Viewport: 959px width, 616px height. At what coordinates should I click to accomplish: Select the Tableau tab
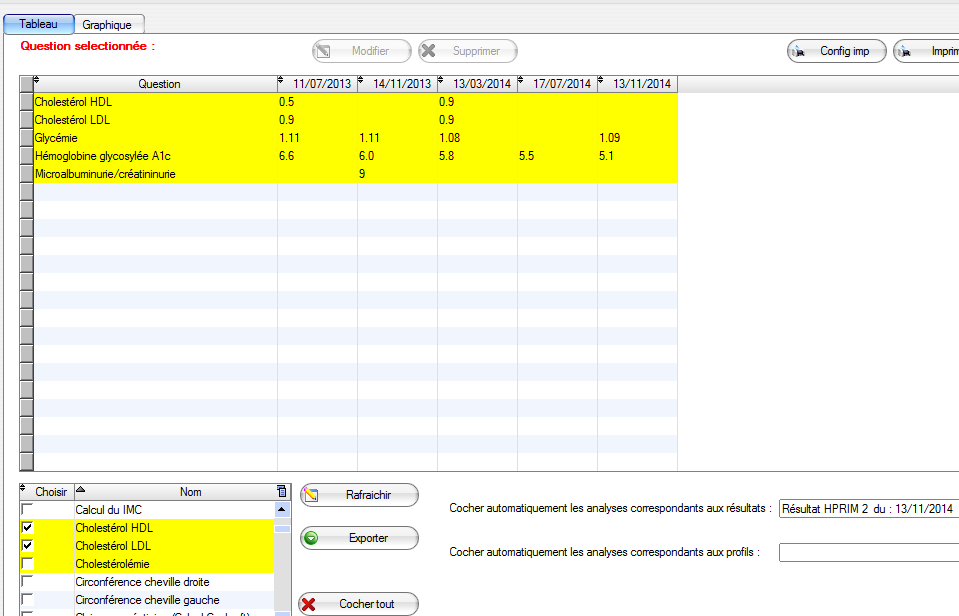click(x=38, y=23)
